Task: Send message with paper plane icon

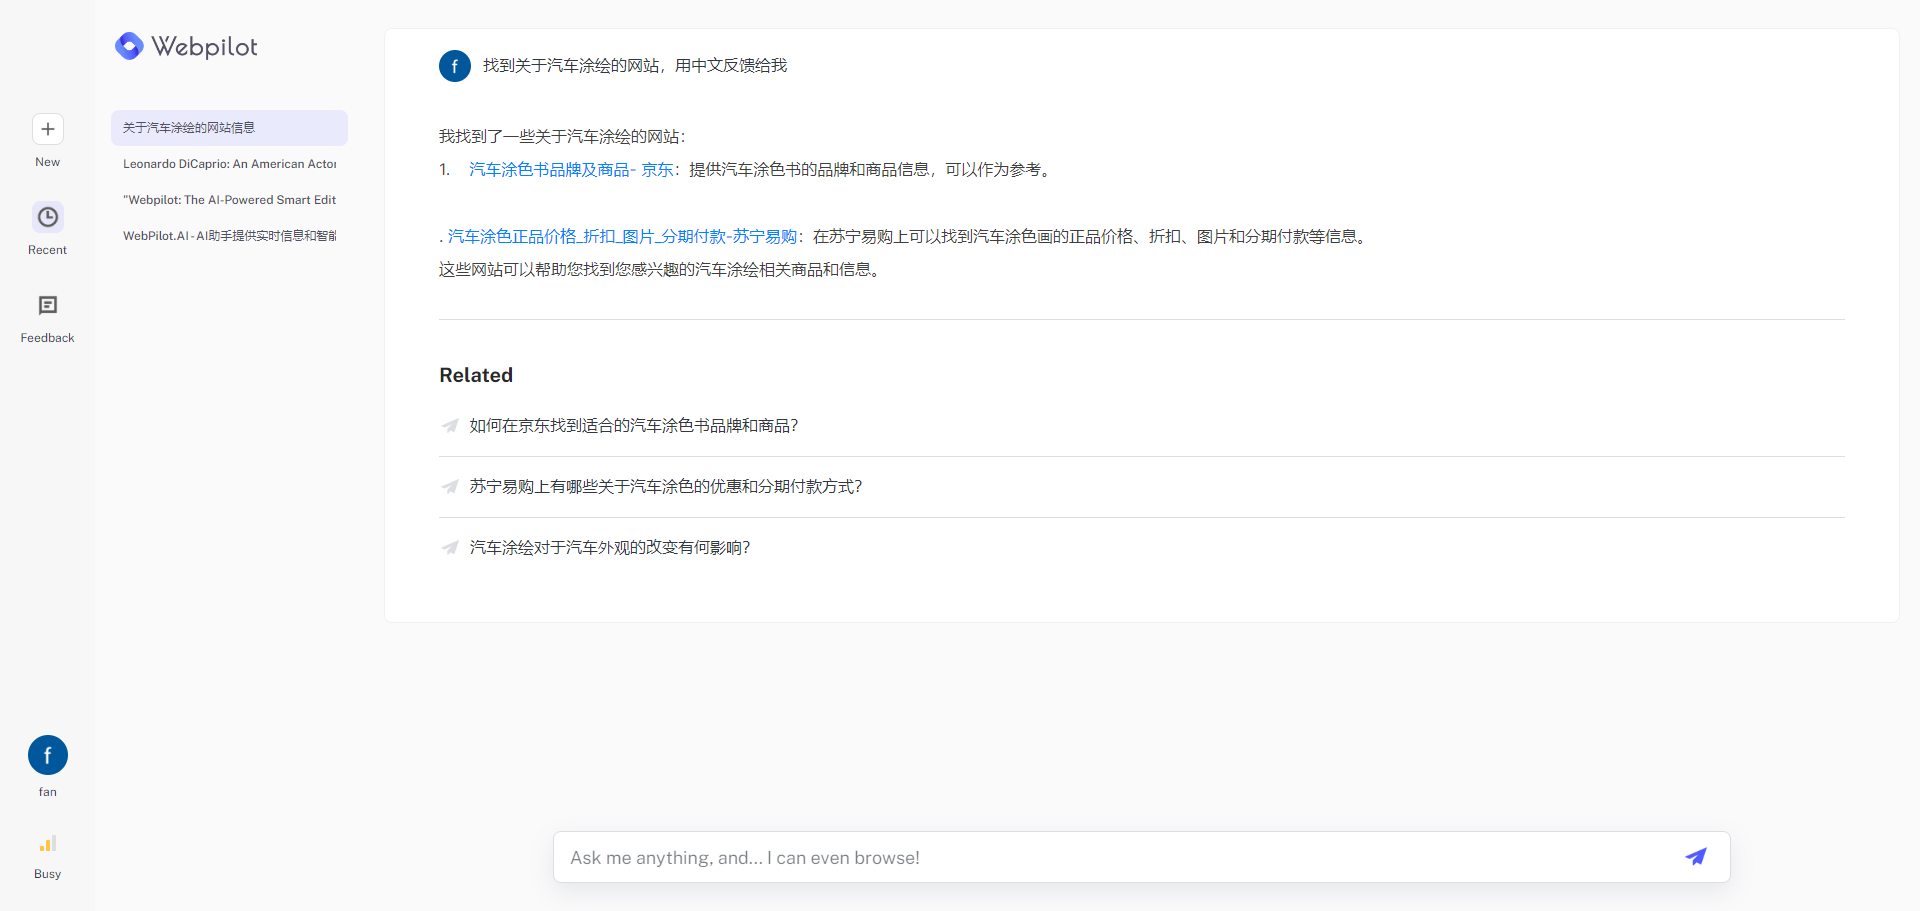Action: [1695, 857]
